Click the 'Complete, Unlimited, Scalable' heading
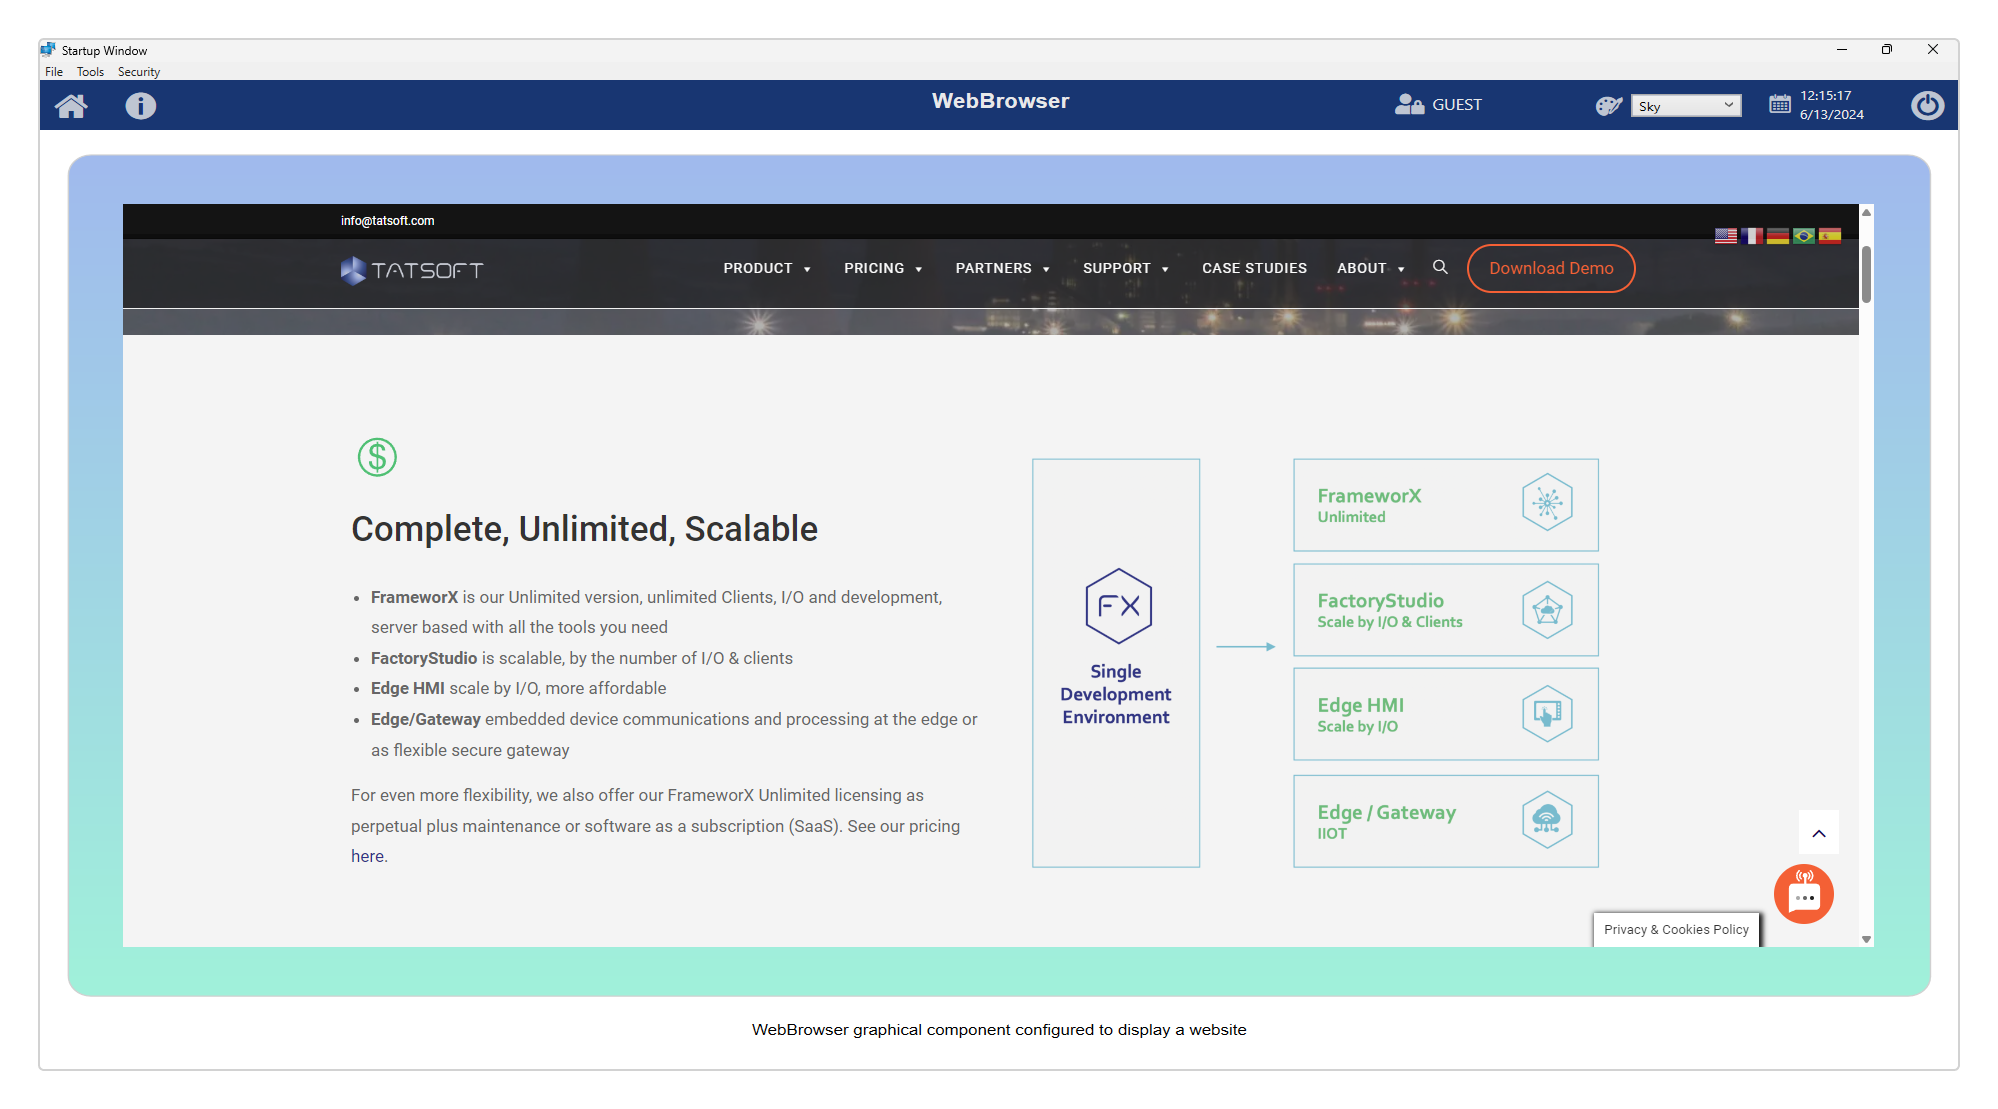 (x=584, y=529)
